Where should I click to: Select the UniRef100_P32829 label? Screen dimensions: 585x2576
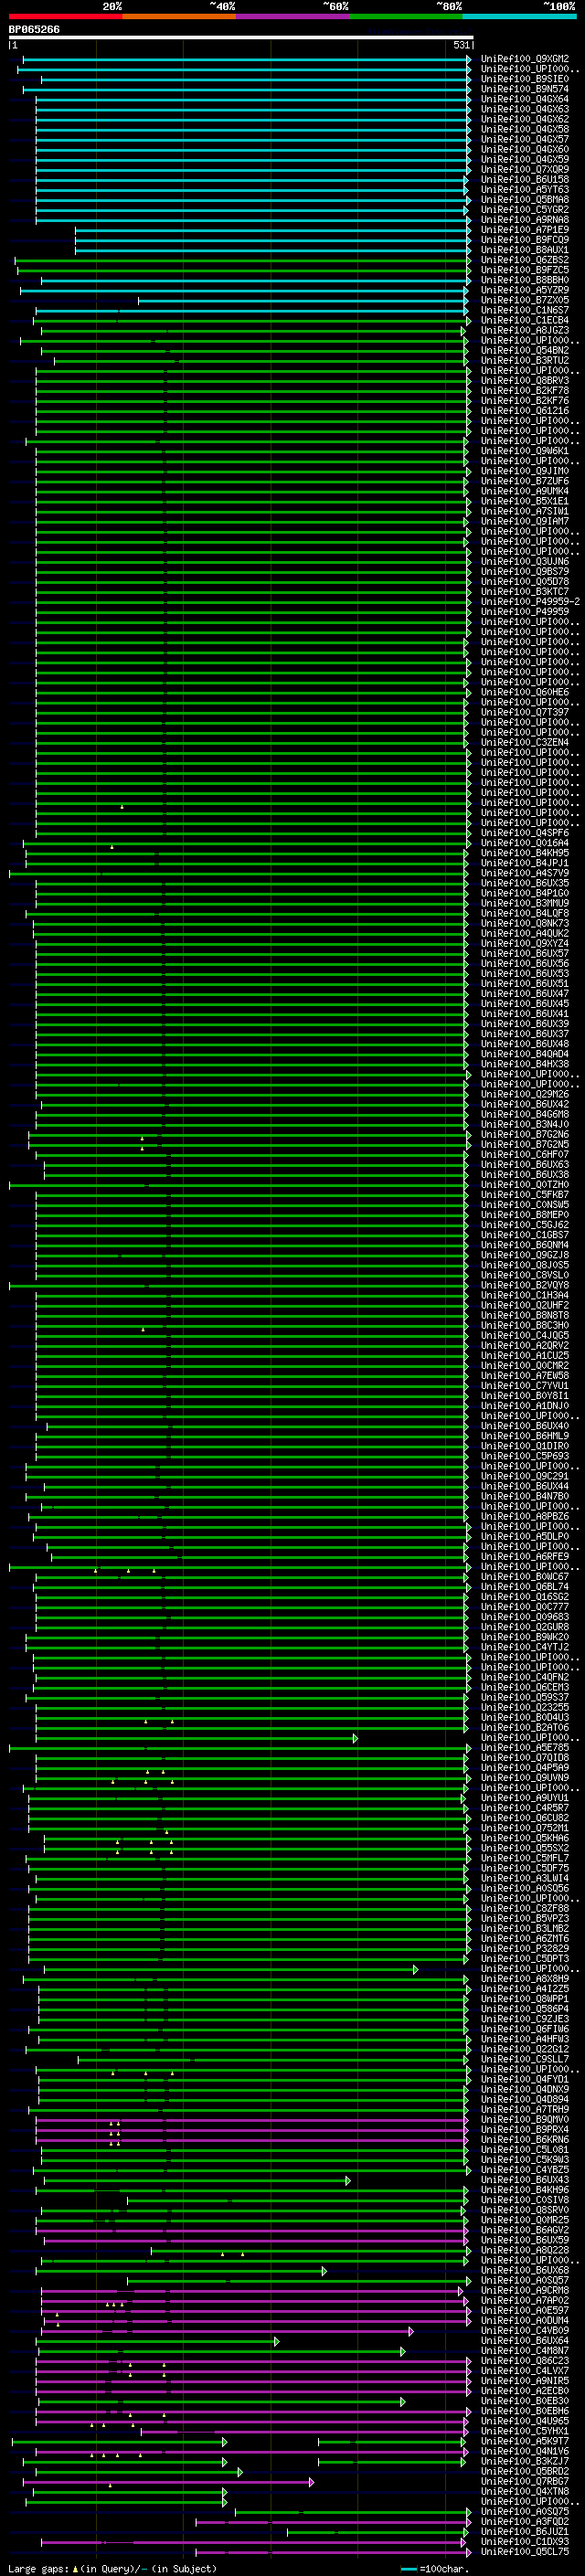point(525,1948)
